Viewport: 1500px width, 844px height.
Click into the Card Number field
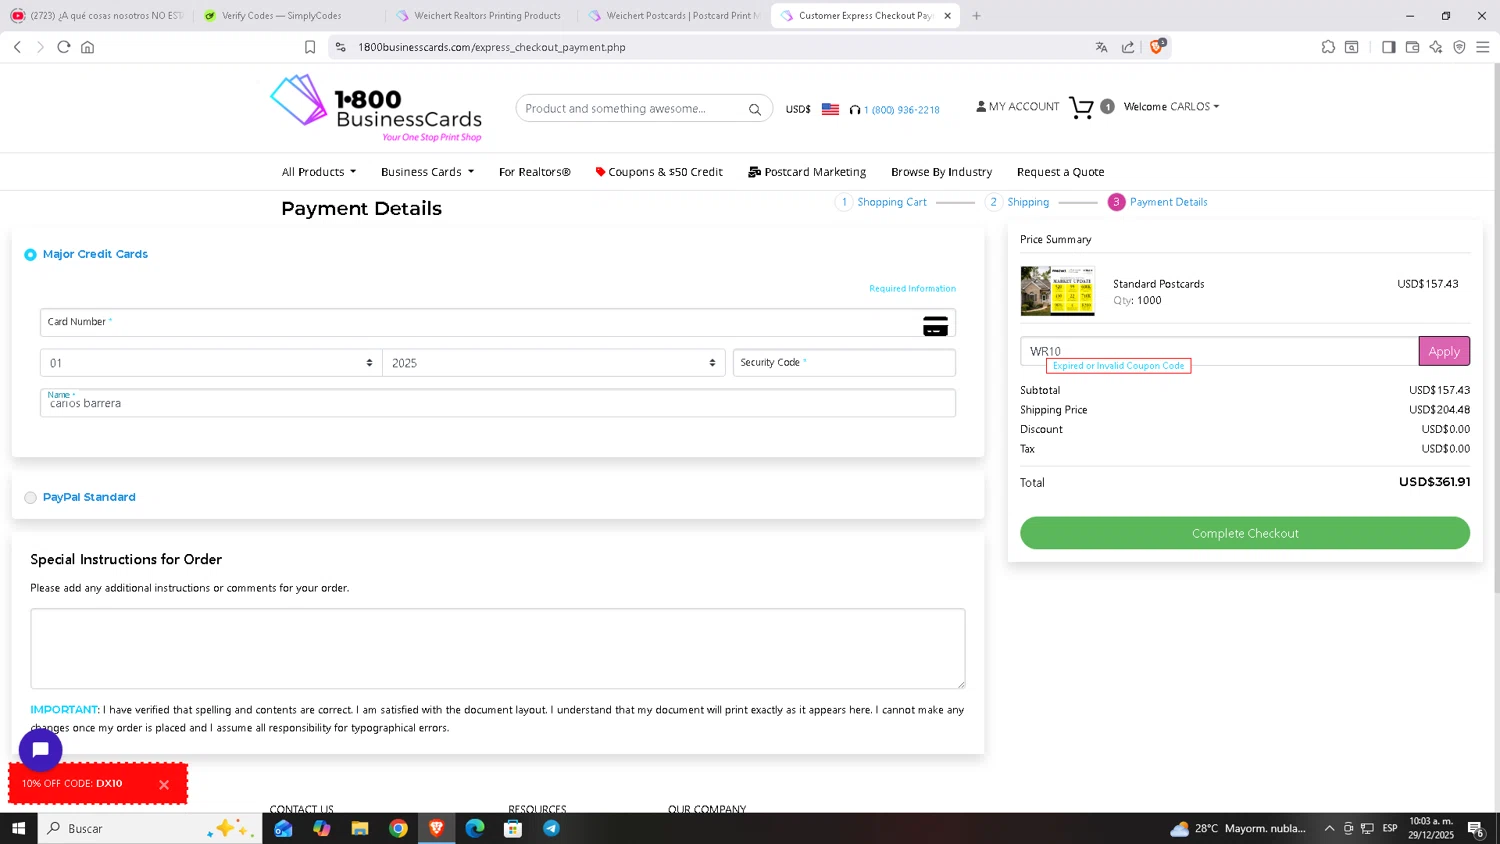point(498,322)
